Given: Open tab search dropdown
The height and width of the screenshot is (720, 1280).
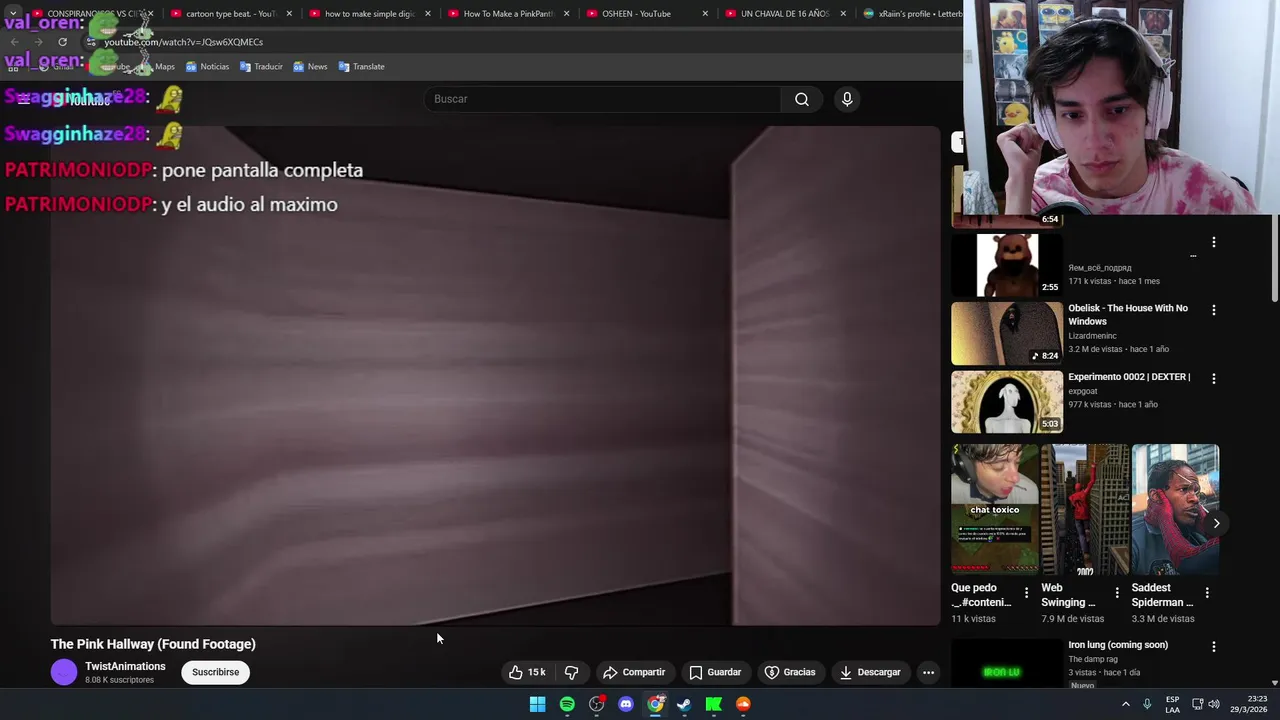Looking at the screenshot, I should [x=12, y=14].
